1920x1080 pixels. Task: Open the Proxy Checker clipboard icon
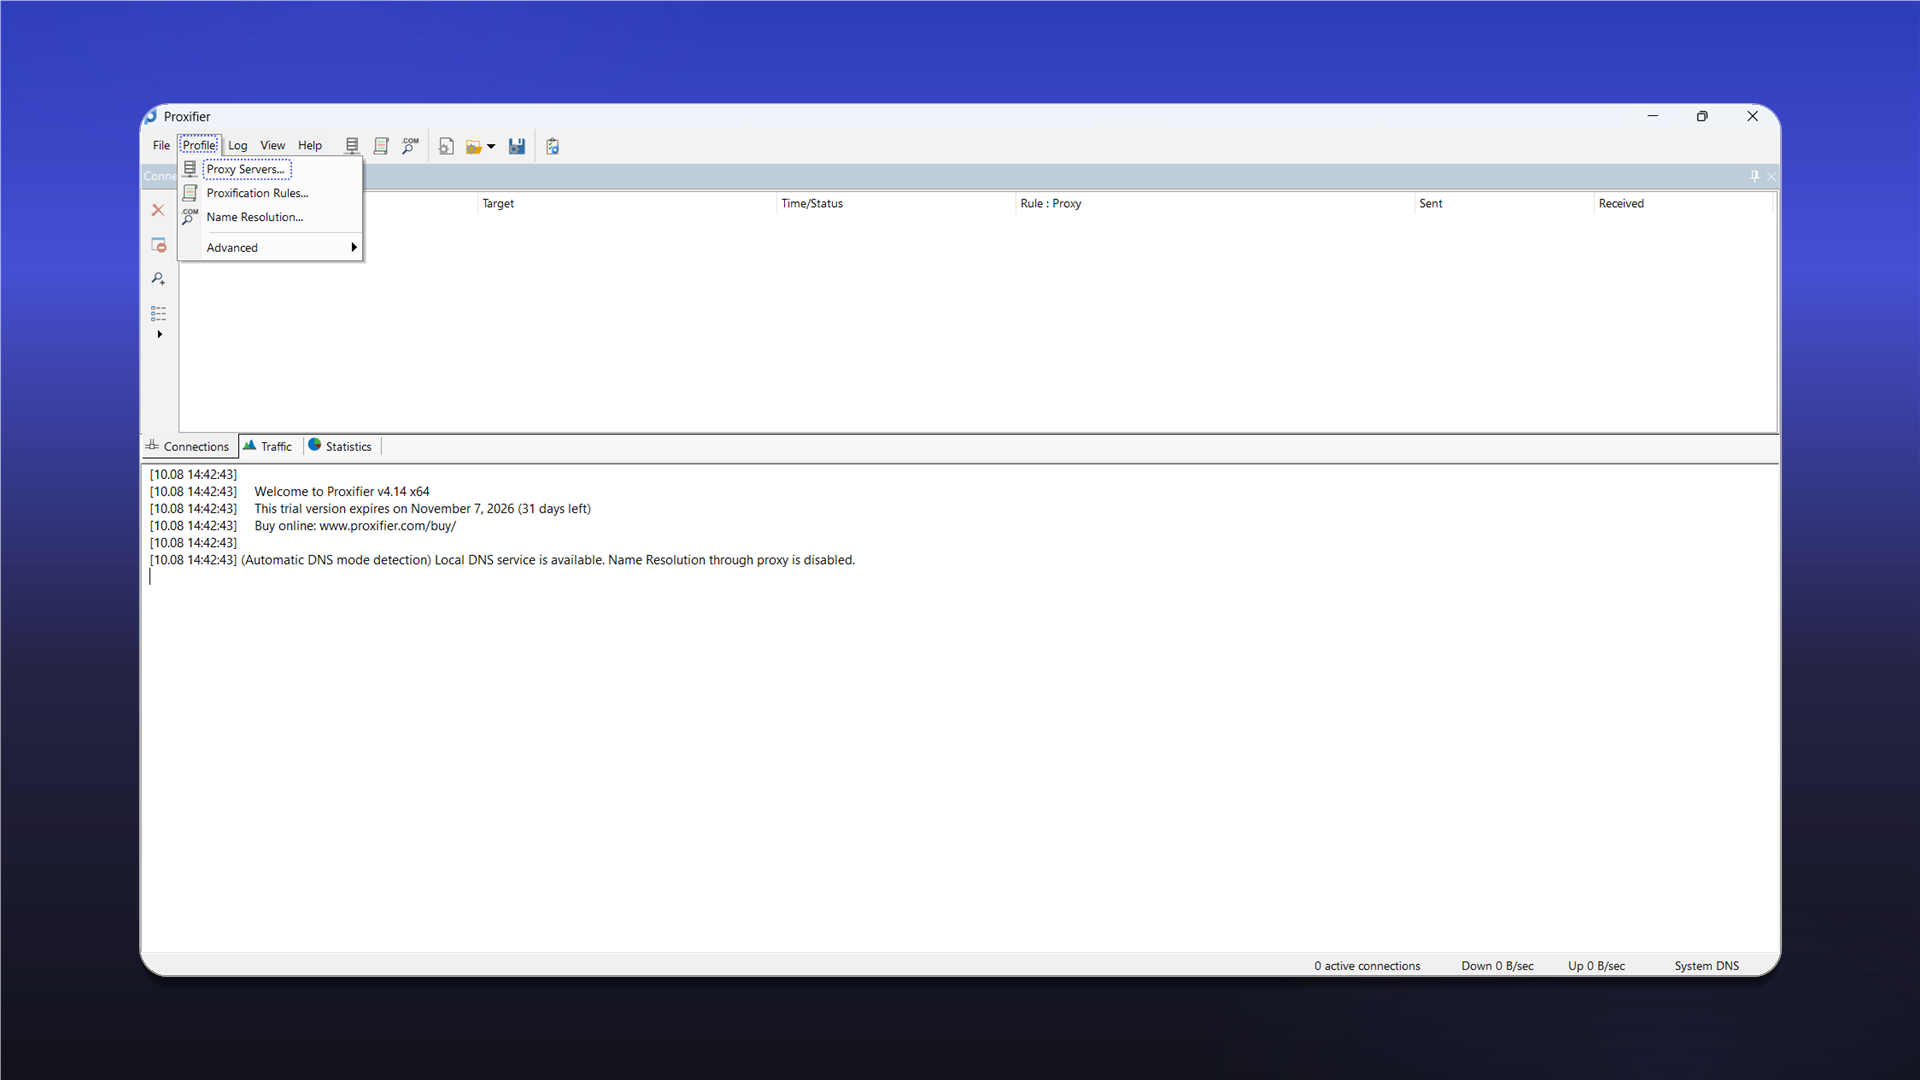(552, 146)
